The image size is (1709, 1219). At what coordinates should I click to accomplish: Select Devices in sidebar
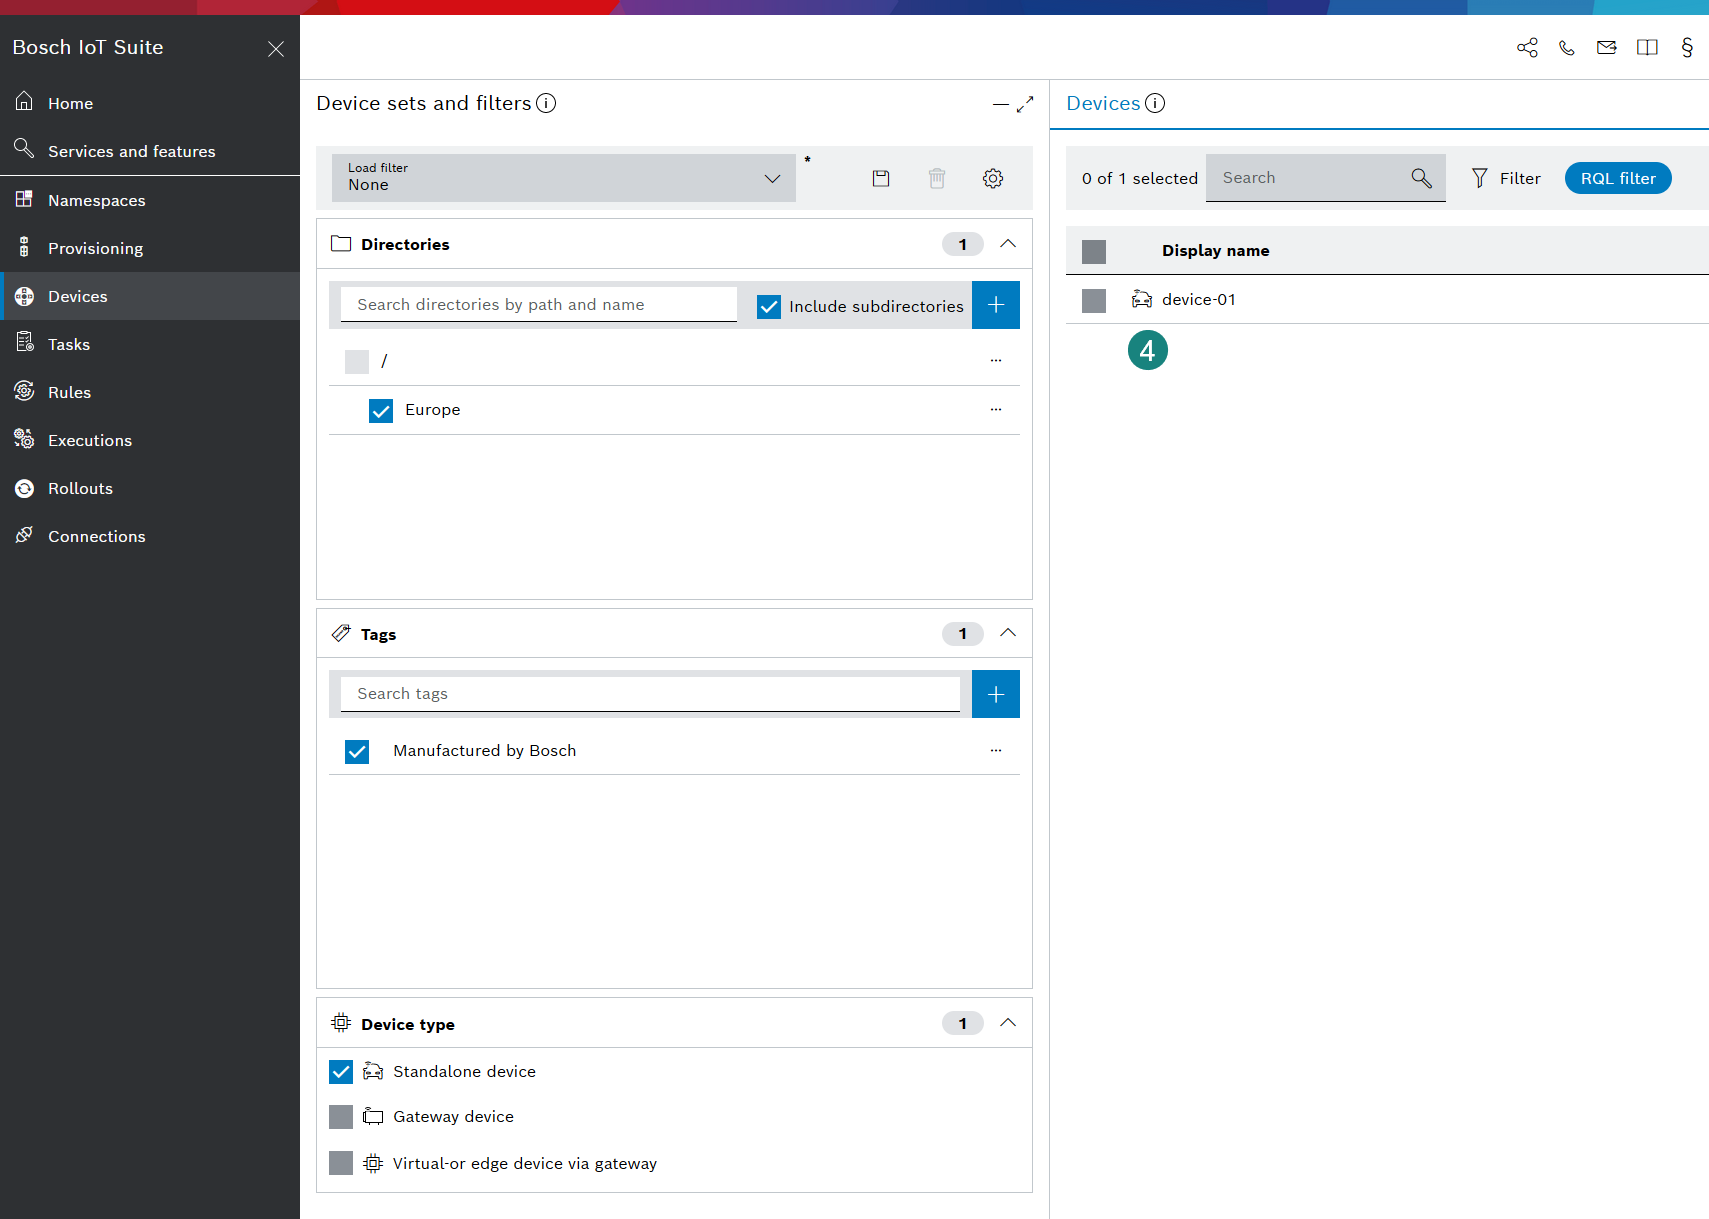tap(150, 296)
